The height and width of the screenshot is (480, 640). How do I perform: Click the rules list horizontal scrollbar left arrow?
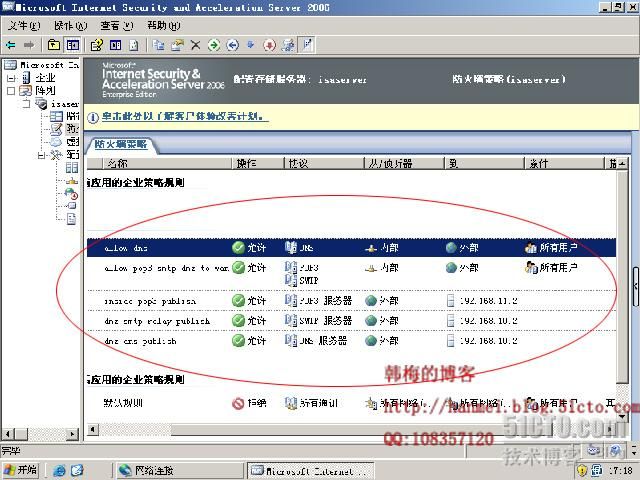click(x=93, y=429)
